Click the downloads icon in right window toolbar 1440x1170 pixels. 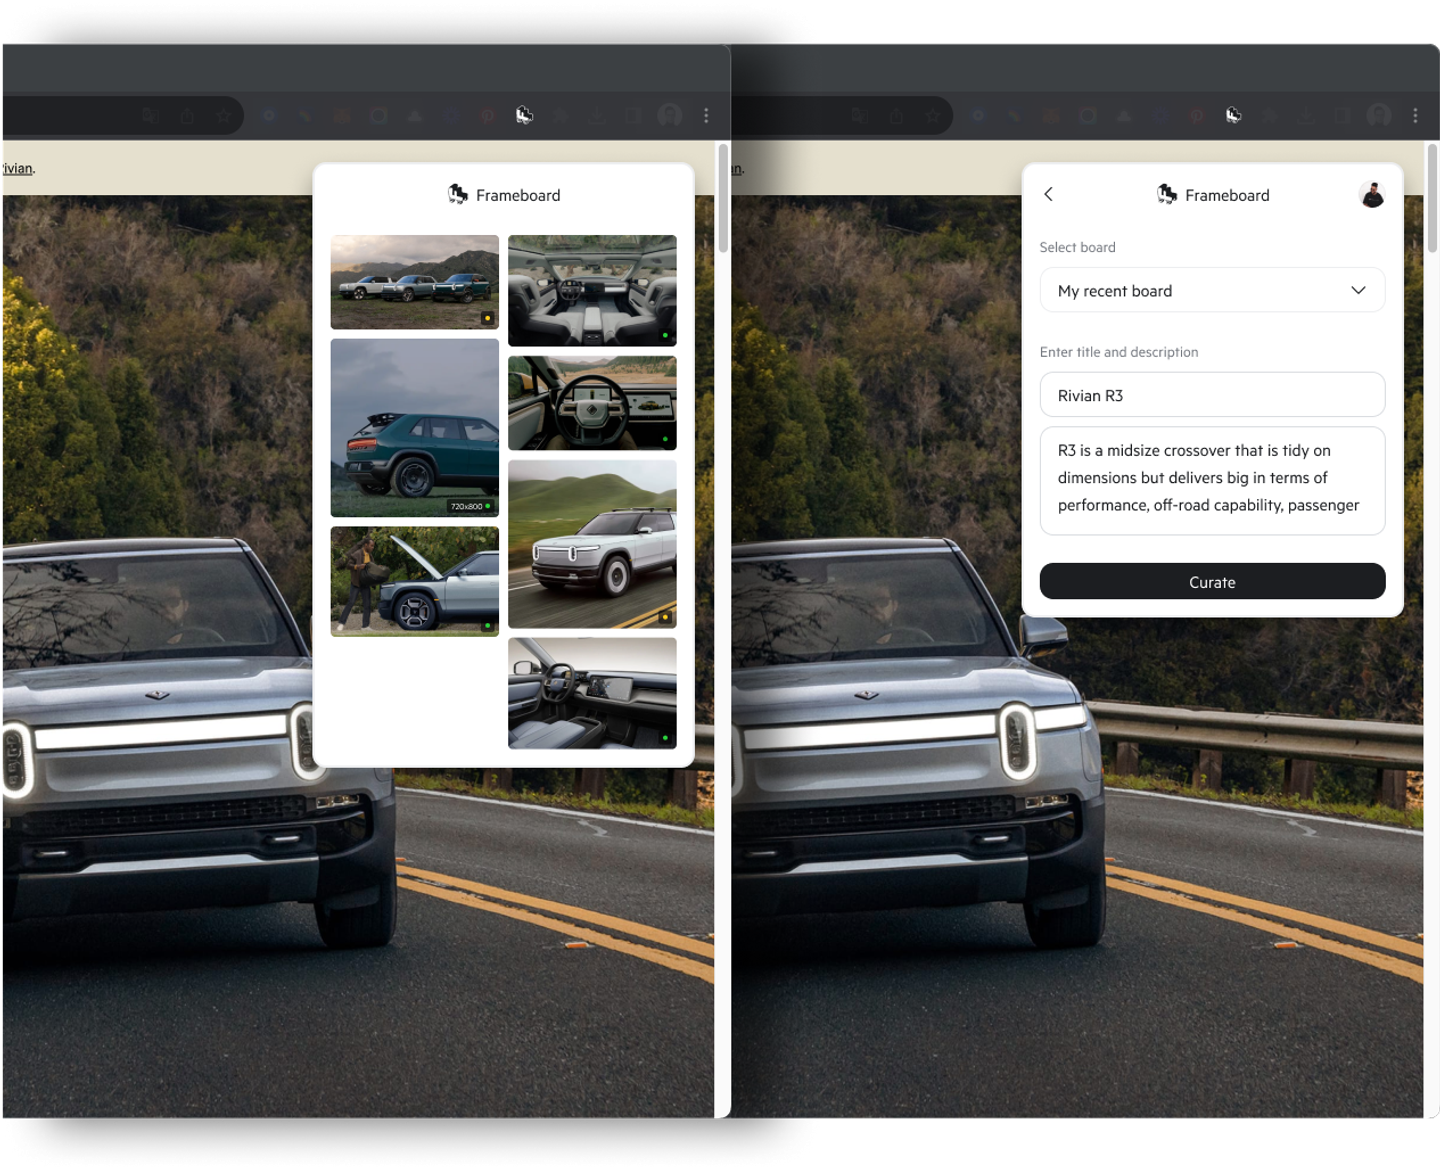point(1306,116)
